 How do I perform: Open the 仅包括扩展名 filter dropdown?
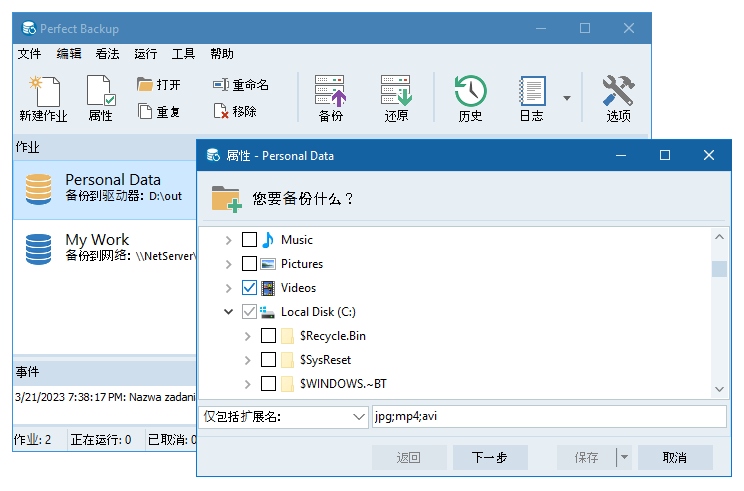point(359,417)
